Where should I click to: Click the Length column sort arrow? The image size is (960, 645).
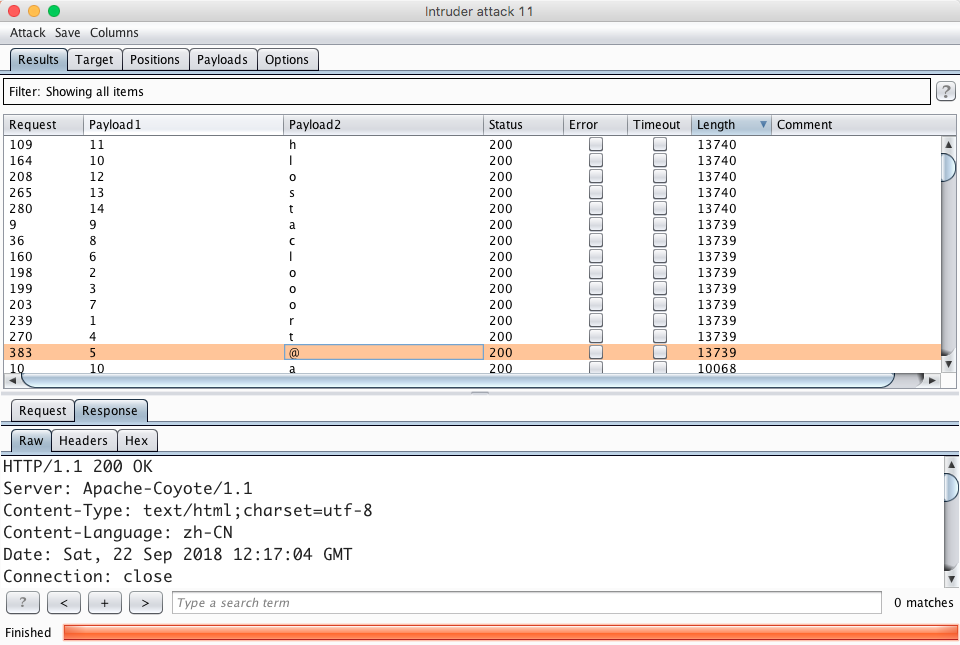point(763,125)
